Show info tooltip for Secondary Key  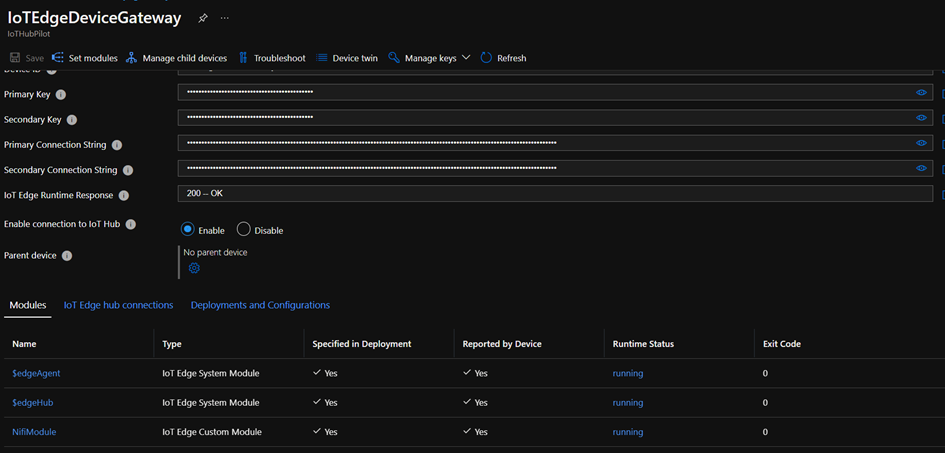tap(72, 120)
